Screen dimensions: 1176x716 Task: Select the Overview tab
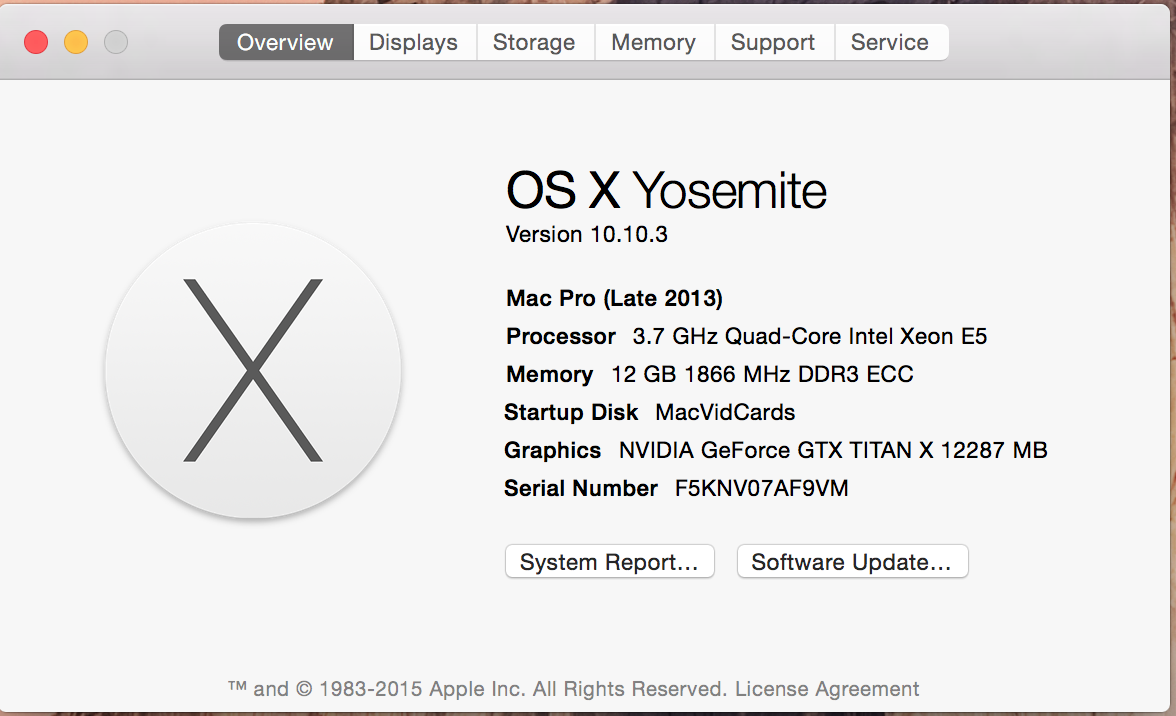[285, 42]
